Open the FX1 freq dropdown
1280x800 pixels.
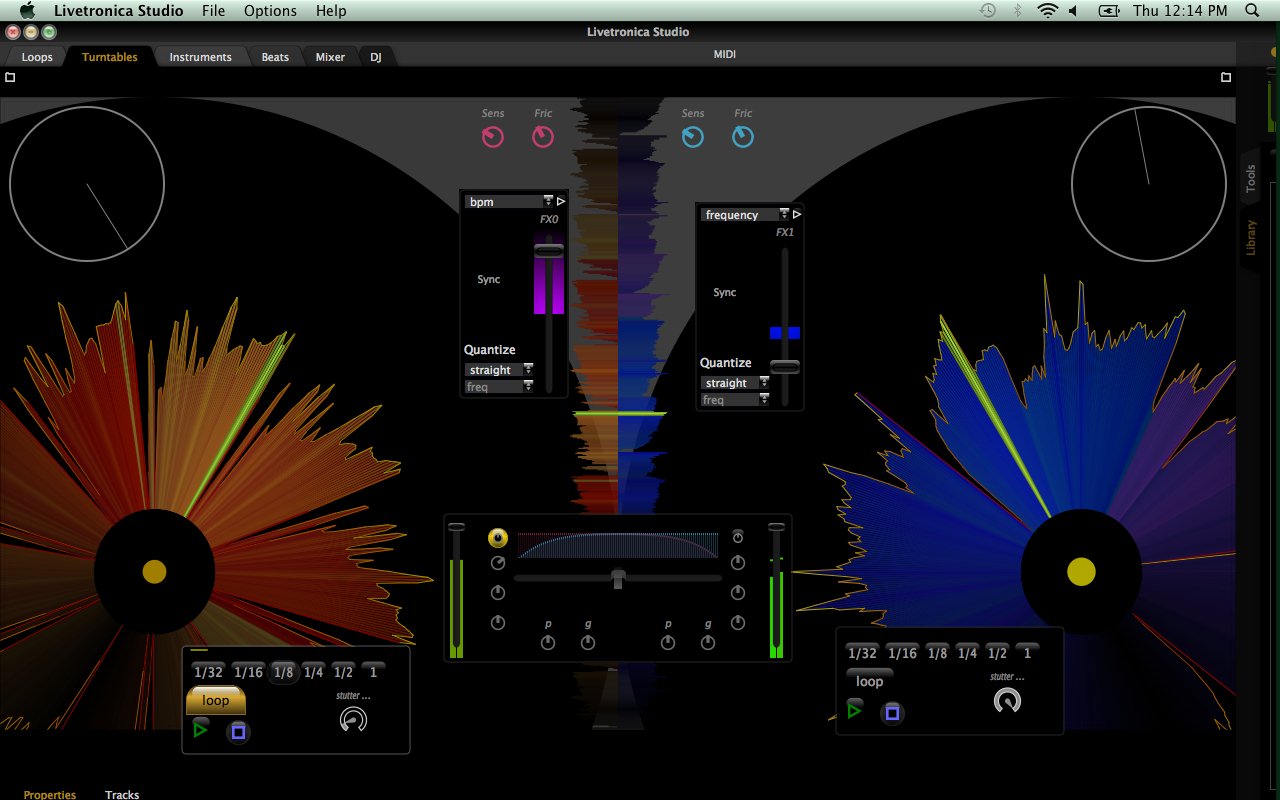click(x=735, y=399)
